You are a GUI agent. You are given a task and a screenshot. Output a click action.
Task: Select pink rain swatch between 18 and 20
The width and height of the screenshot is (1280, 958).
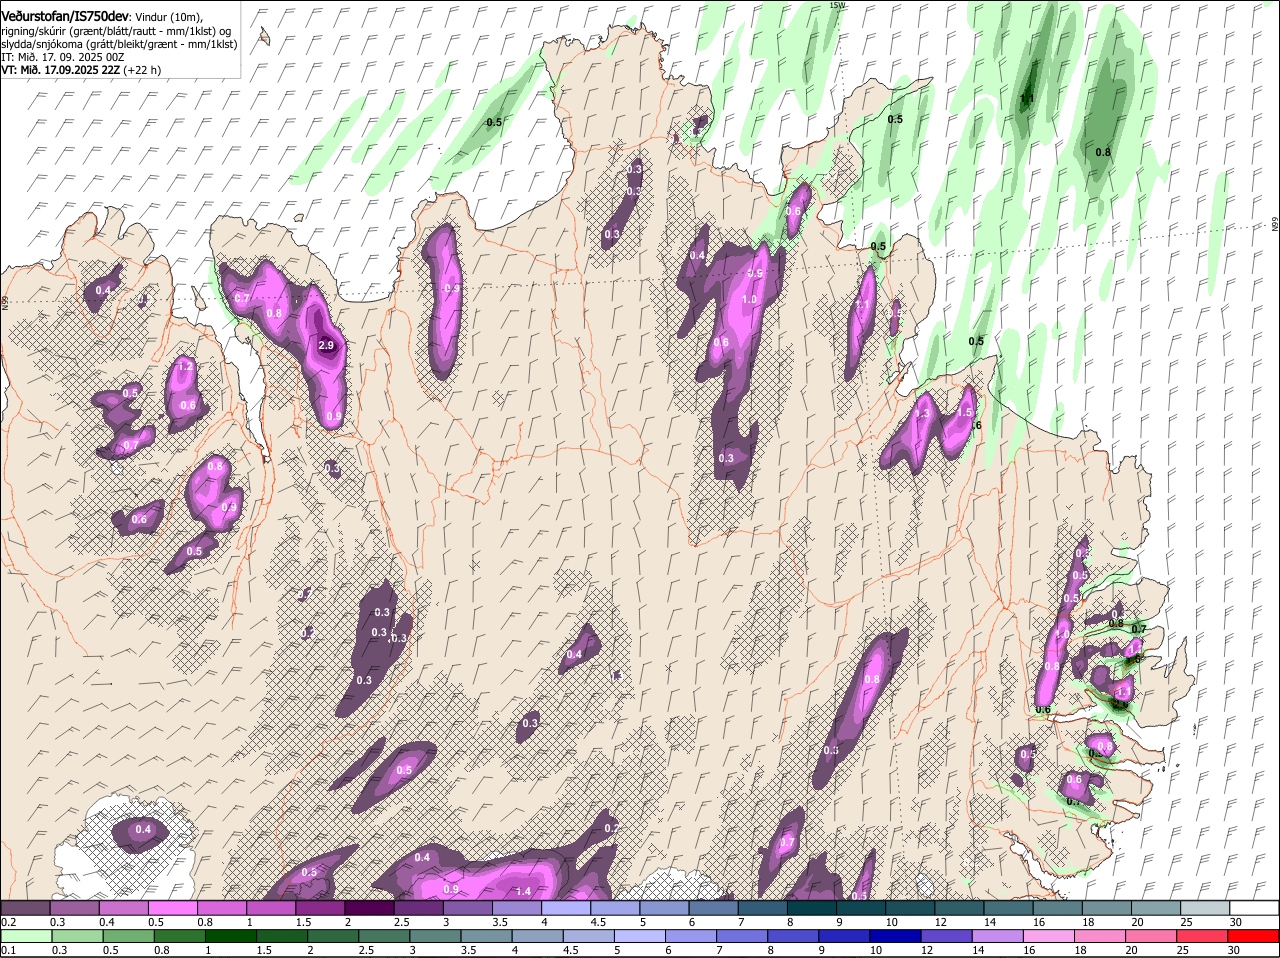pos(1099,937)
